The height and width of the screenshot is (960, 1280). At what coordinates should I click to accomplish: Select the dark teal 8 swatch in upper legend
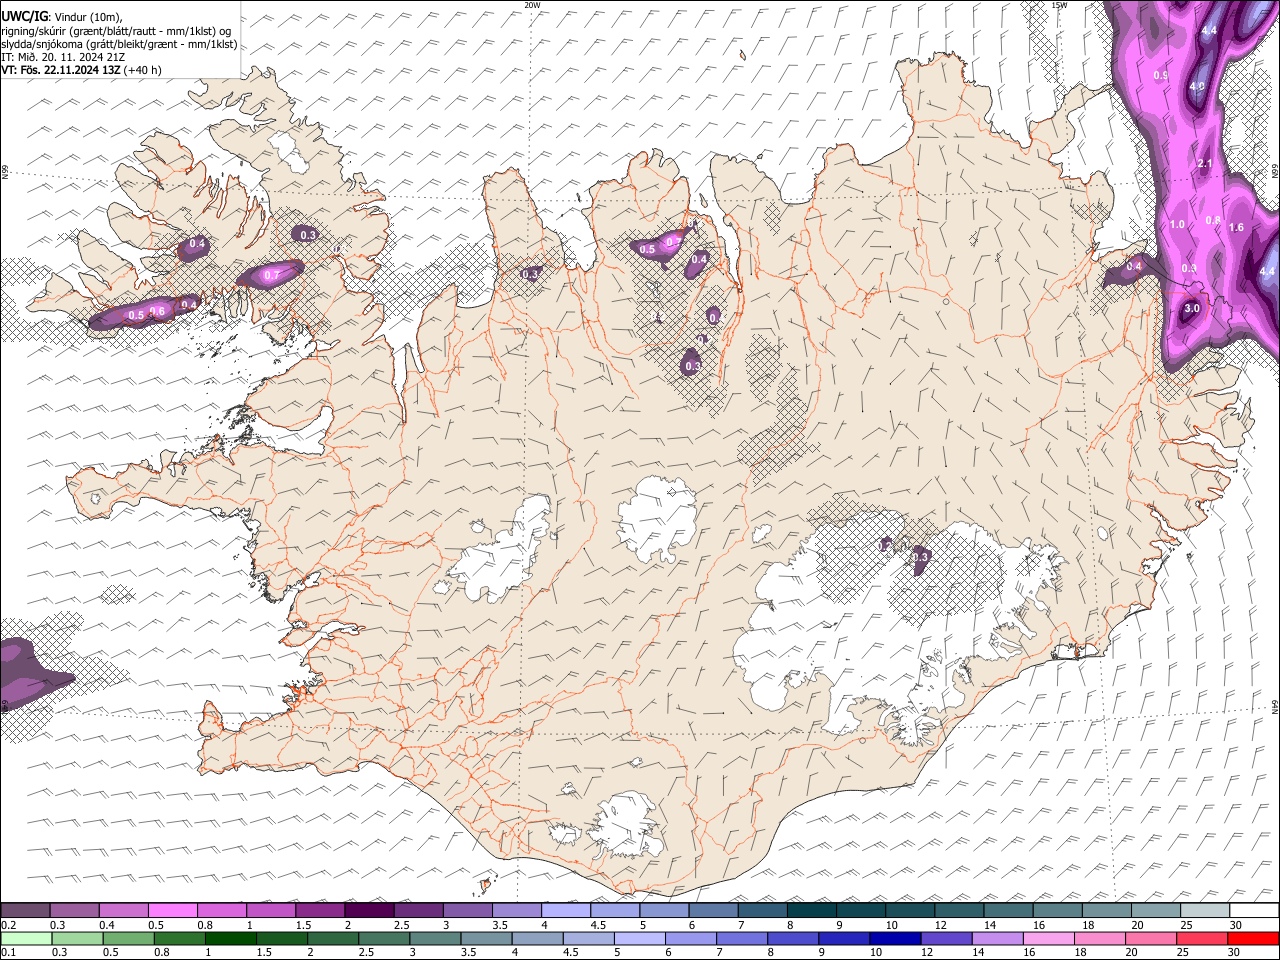tap(811, 911)
